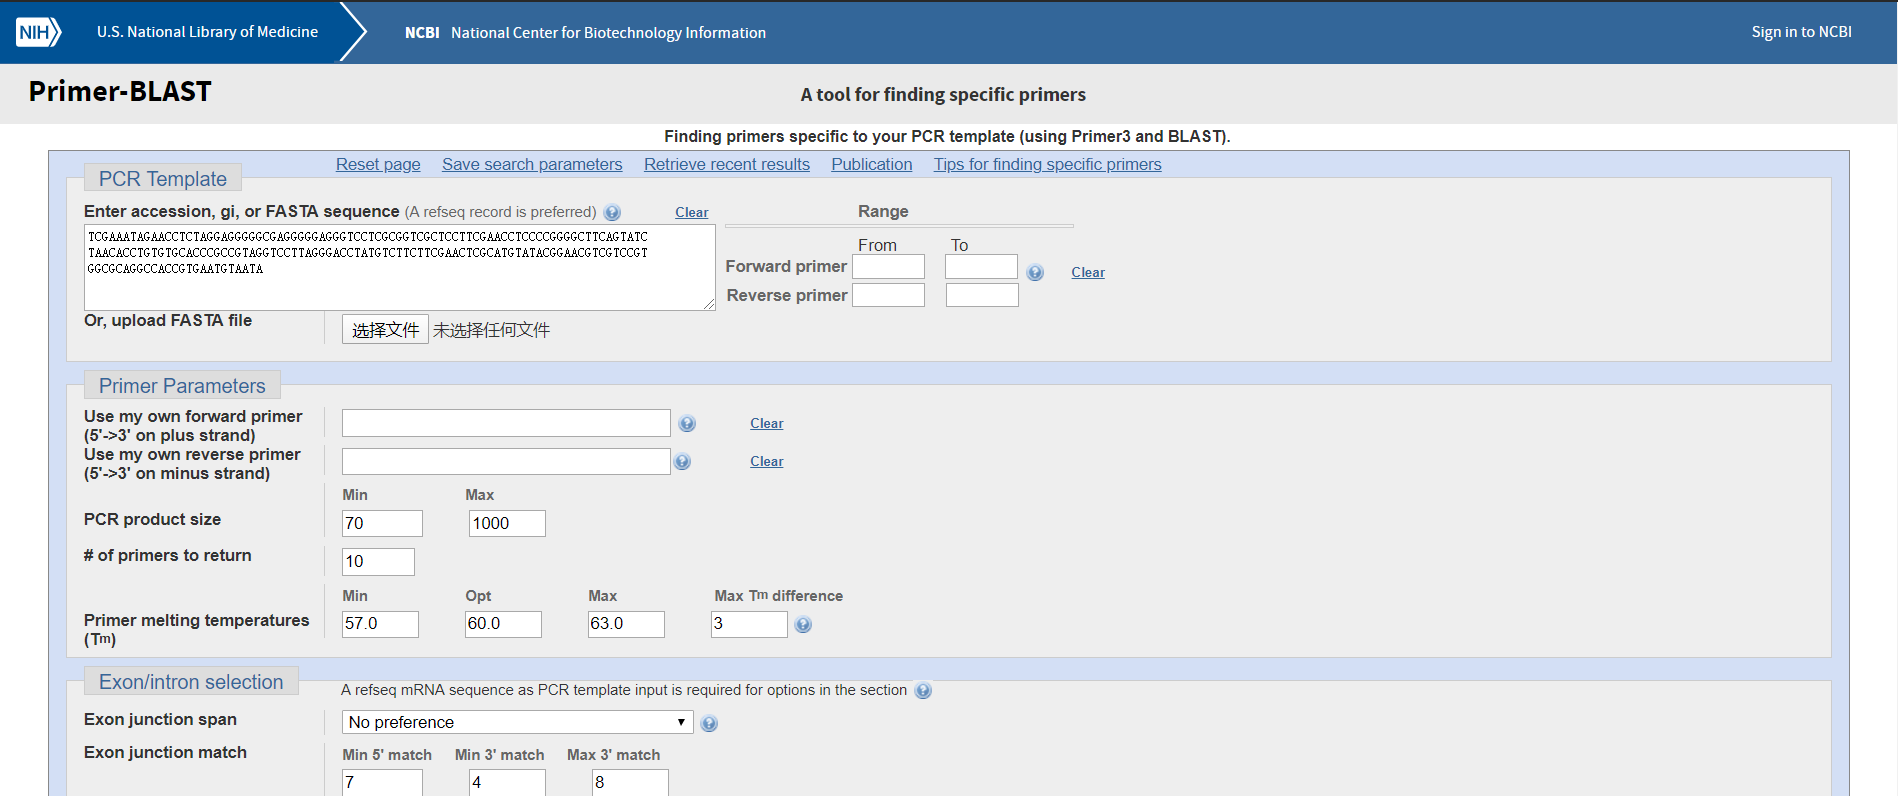
Task: Open Save search parameters link
Action: pyautogui.click(x=532, y=164)
